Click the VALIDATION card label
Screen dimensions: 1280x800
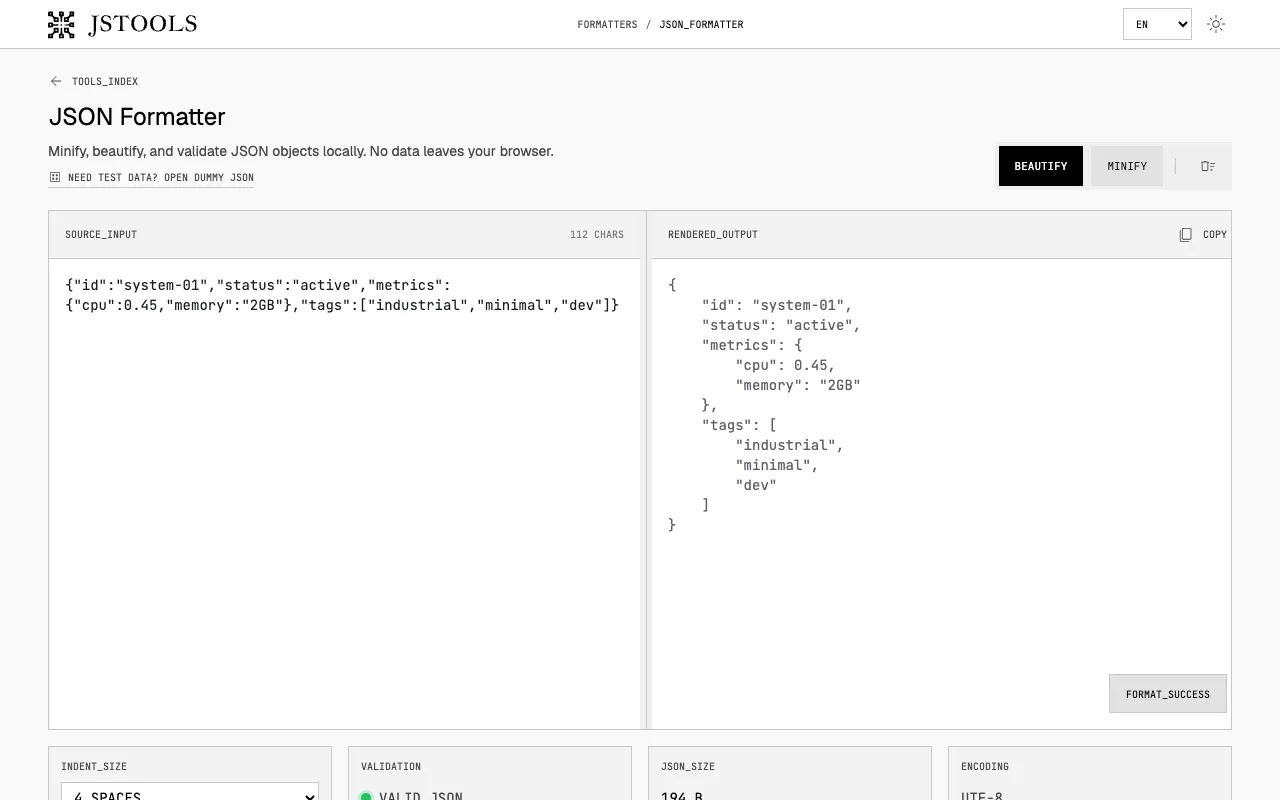tap(391, 766)
